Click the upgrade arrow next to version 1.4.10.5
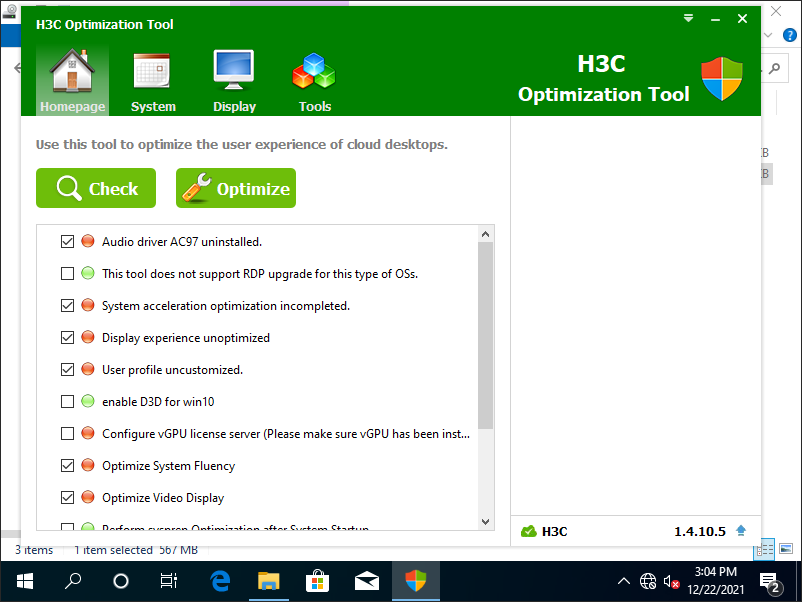This screenshot has width=802, height=602. pos(741,530)
